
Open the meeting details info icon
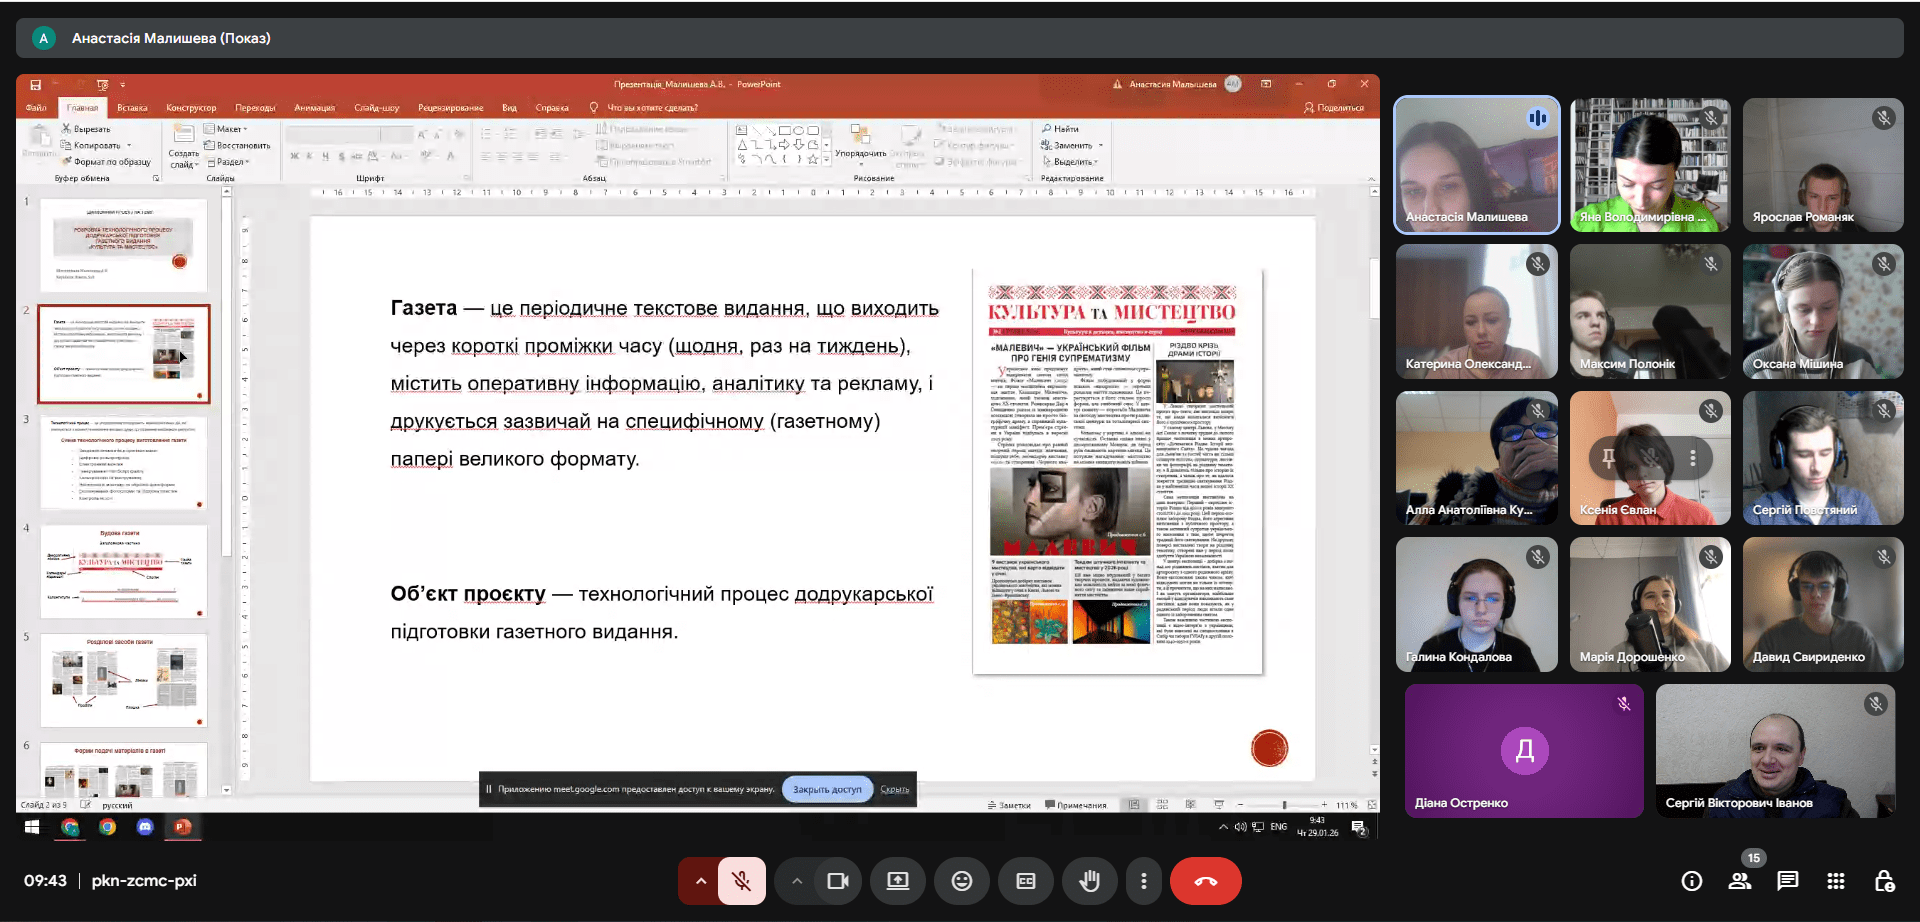coord(1691,881)
